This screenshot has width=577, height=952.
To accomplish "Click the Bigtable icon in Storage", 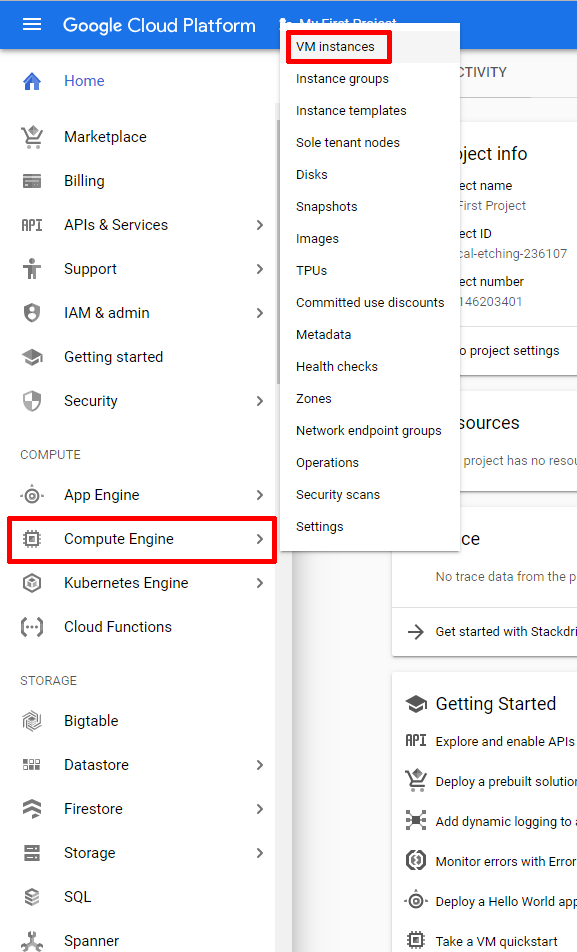I will coord(32,721).
